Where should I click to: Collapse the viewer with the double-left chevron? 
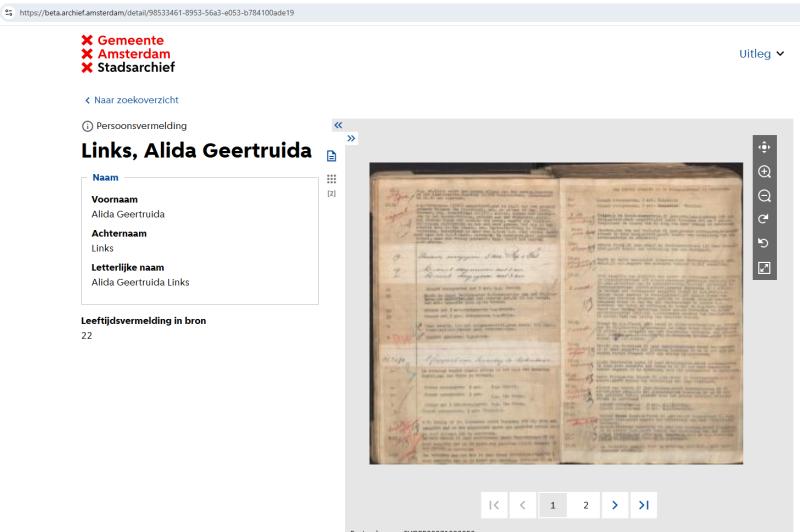[338, 125]
